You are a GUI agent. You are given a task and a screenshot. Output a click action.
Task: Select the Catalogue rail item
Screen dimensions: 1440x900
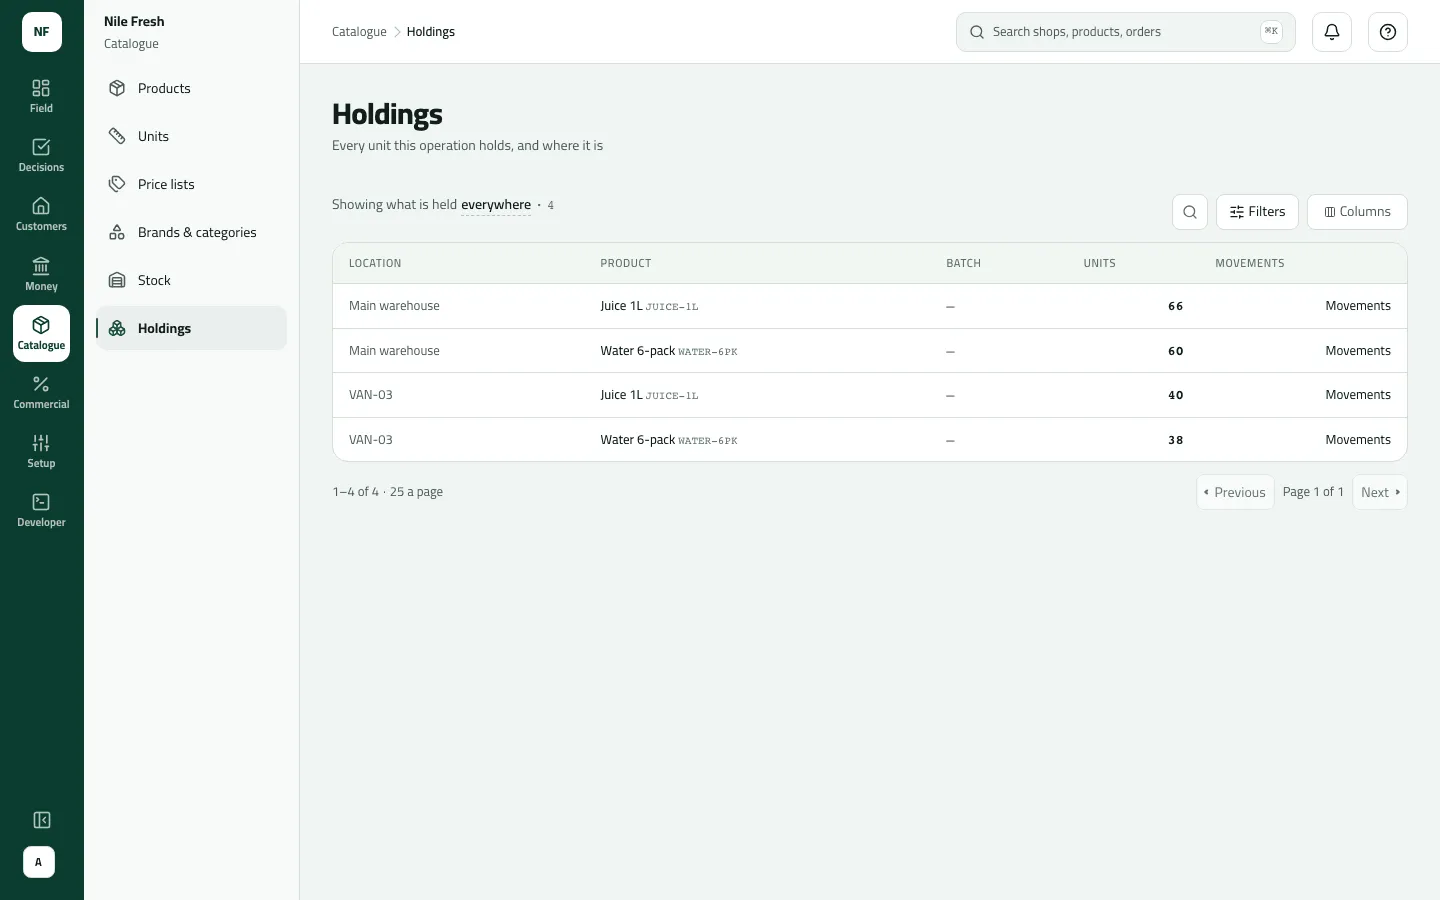coord(41,333)
